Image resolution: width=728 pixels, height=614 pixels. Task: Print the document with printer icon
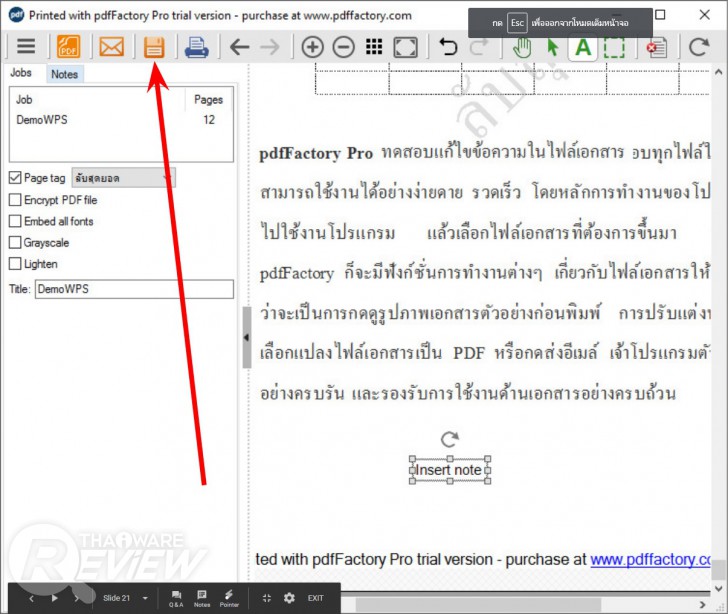pos(196,47)
